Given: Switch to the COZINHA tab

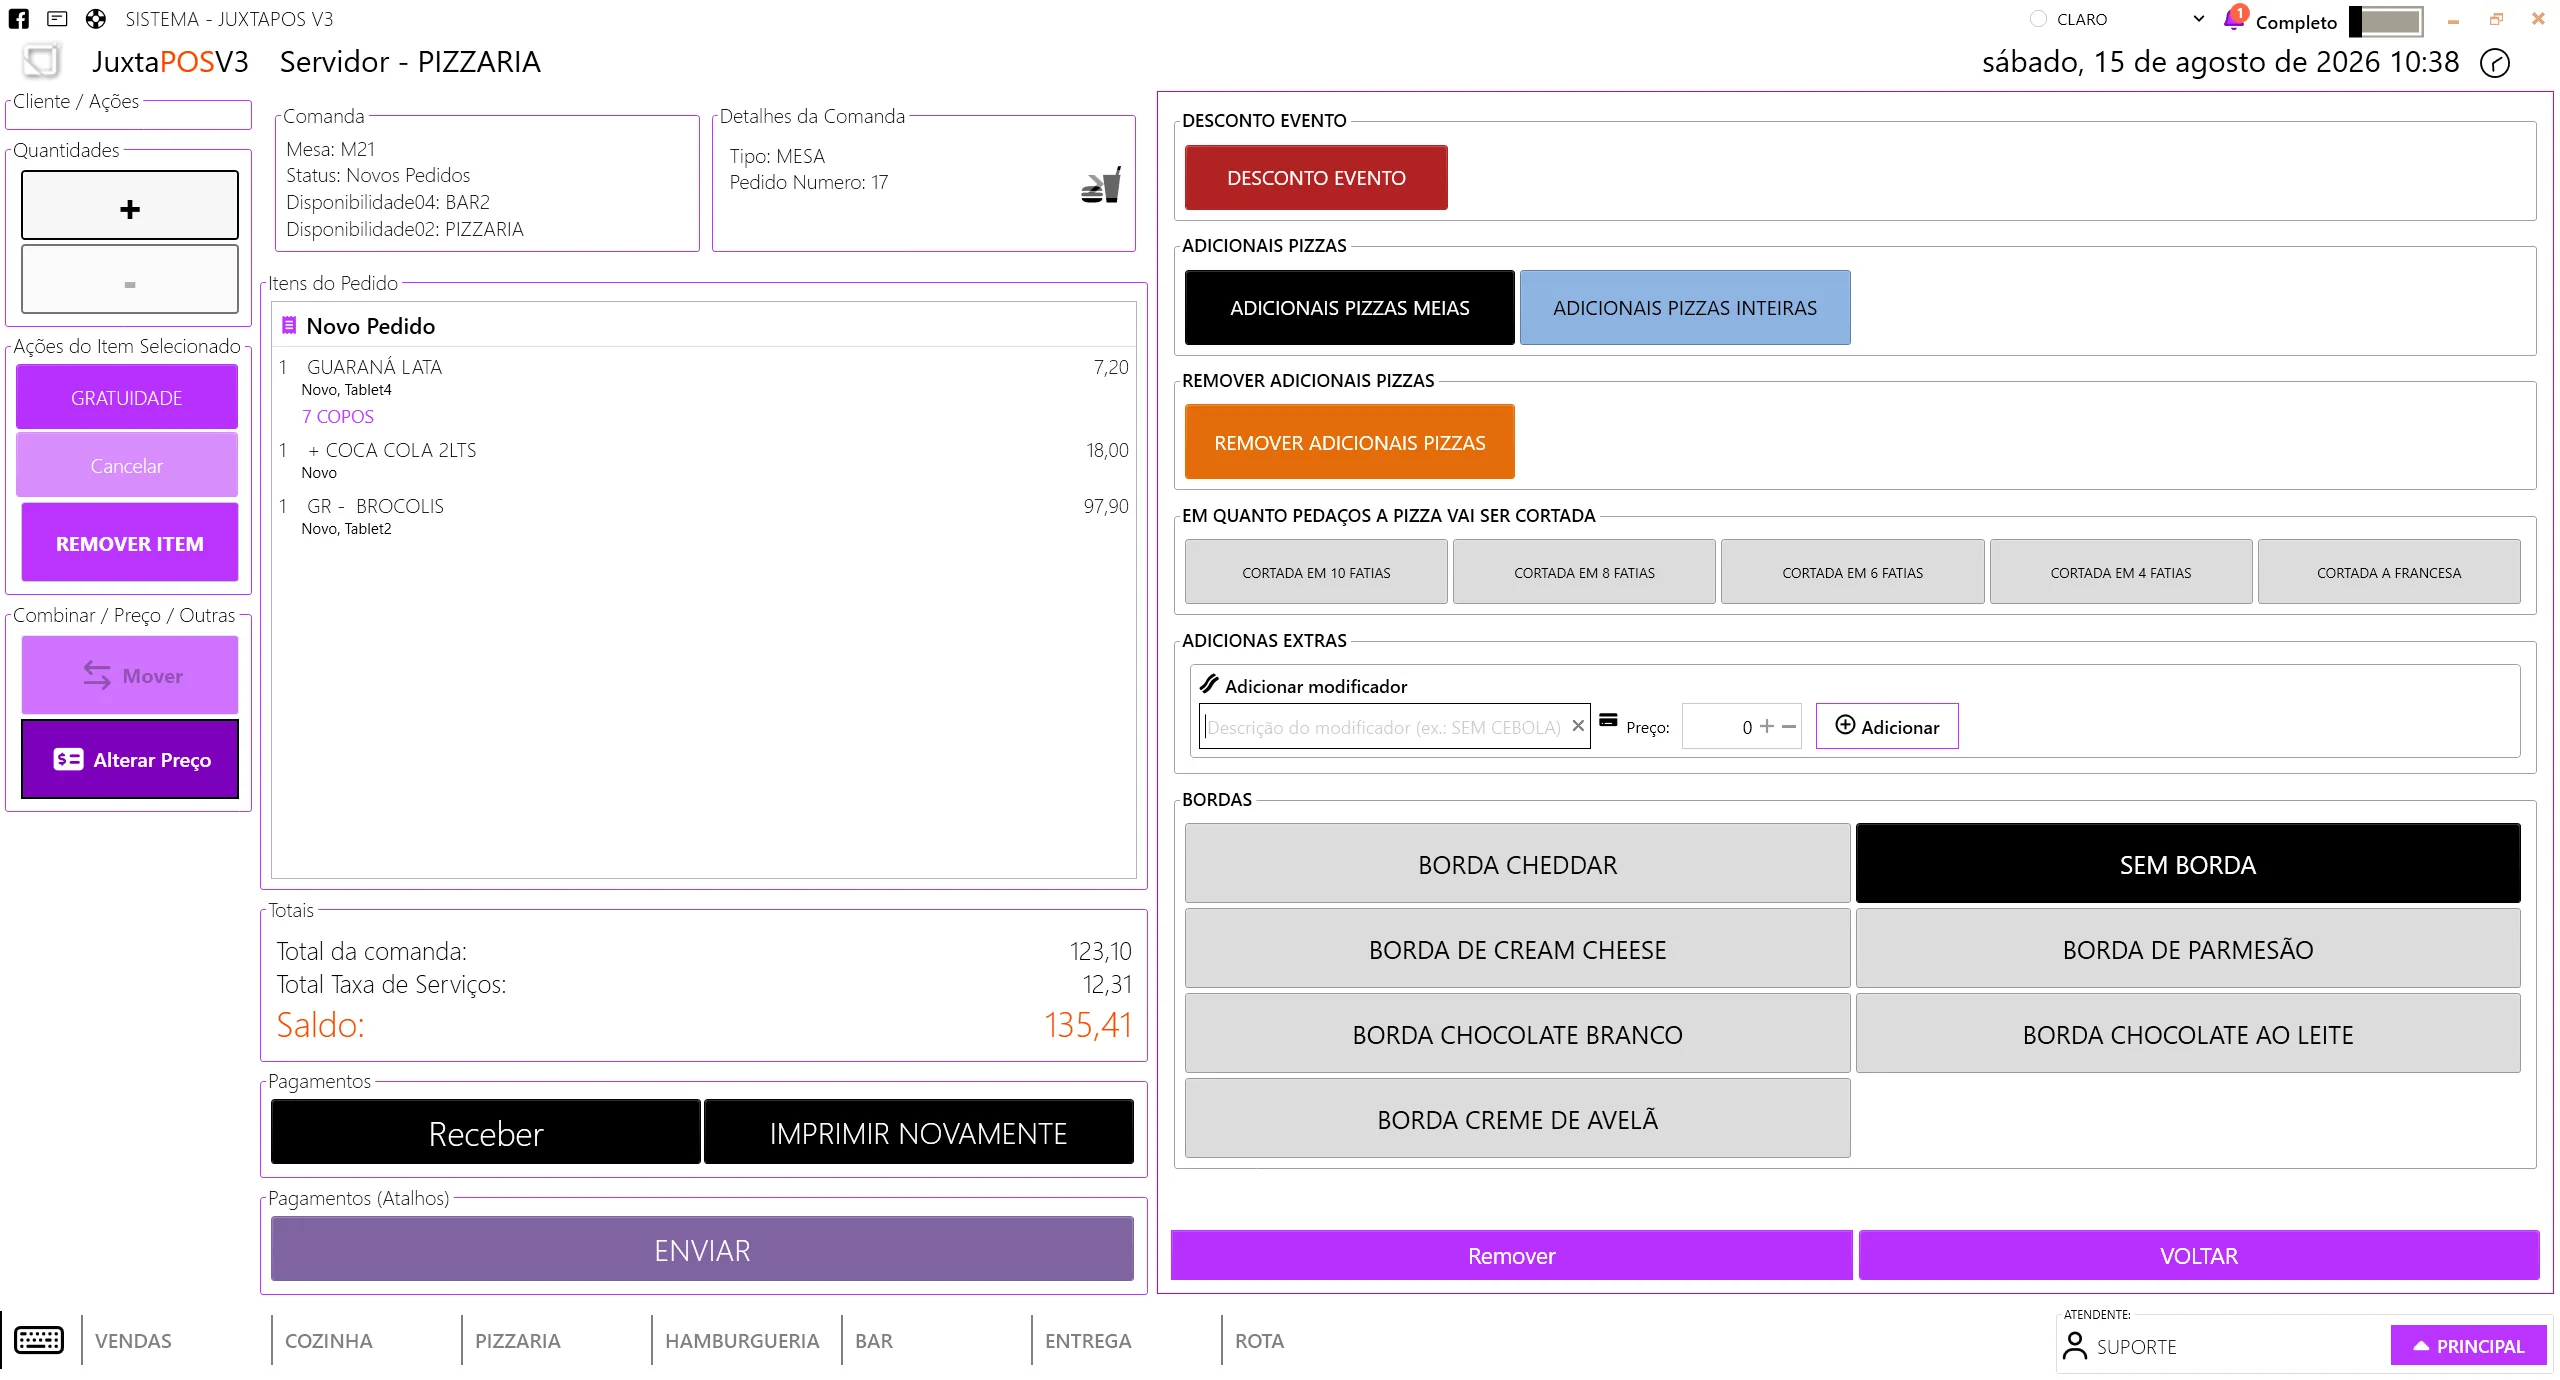Looking at the screenshot, I should point(328,1341).
